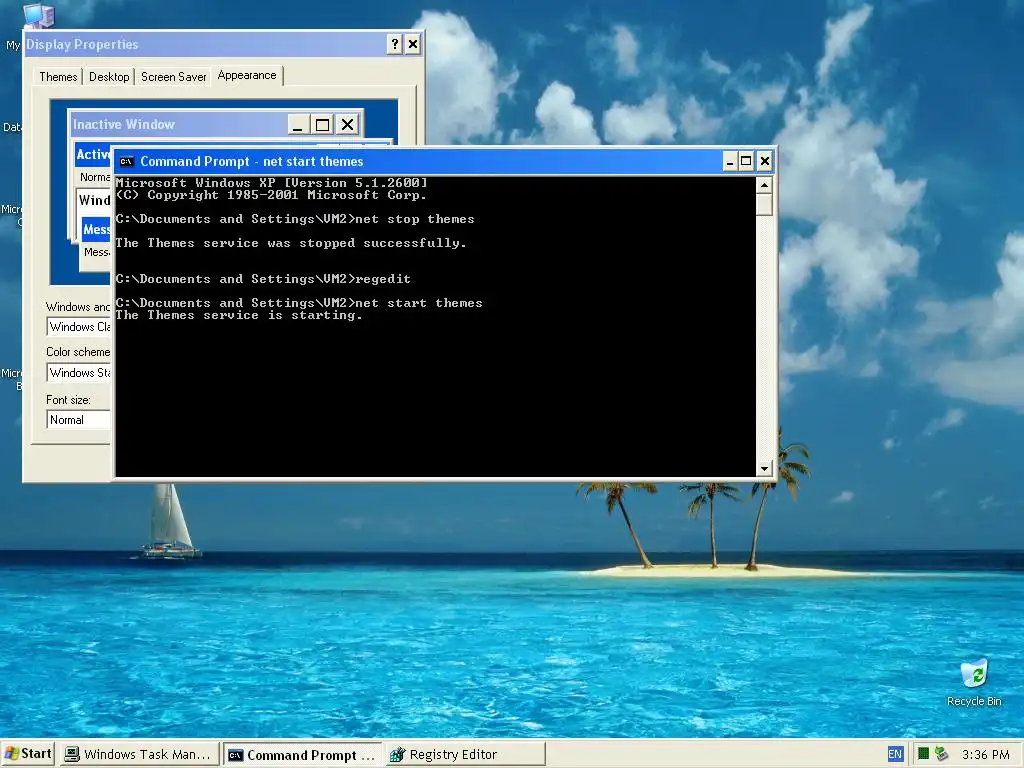Open Windows and buttons style dropdown
This screenshot has height=768, width=1024.
tap(78, 327)
